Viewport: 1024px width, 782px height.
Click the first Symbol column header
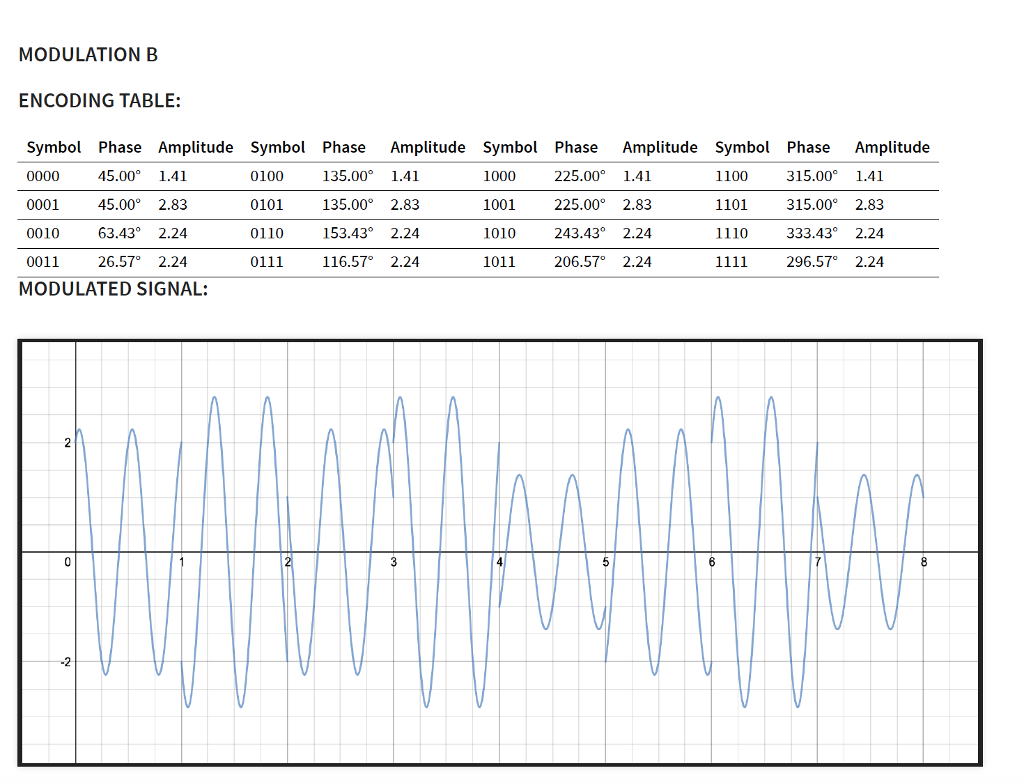pyautogui.click(x=54, y=148)
